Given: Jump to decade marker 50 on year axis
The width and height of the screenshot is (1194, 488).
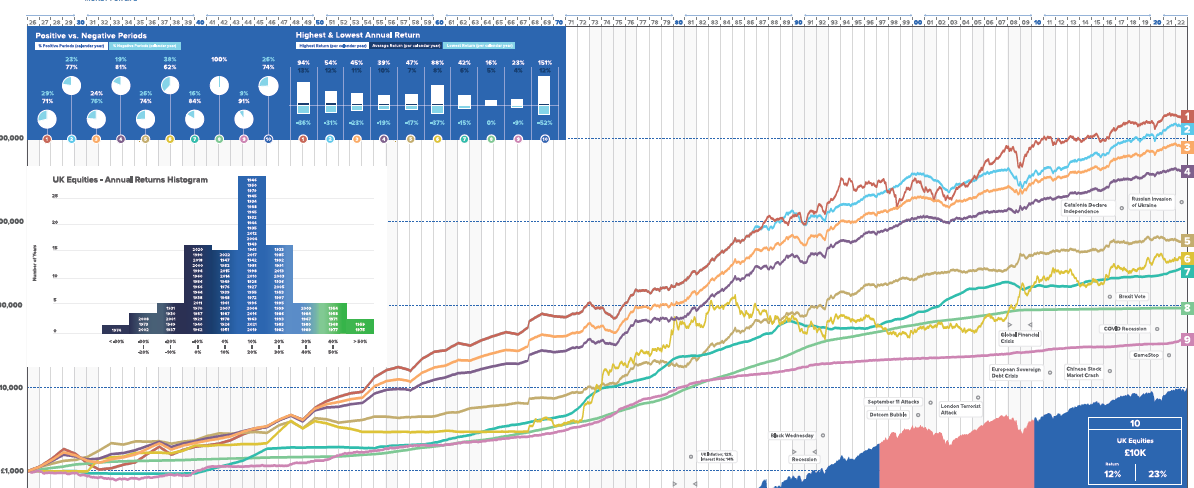Looking at the screenshot, I should pyautogui.click(x=320, y=23).
